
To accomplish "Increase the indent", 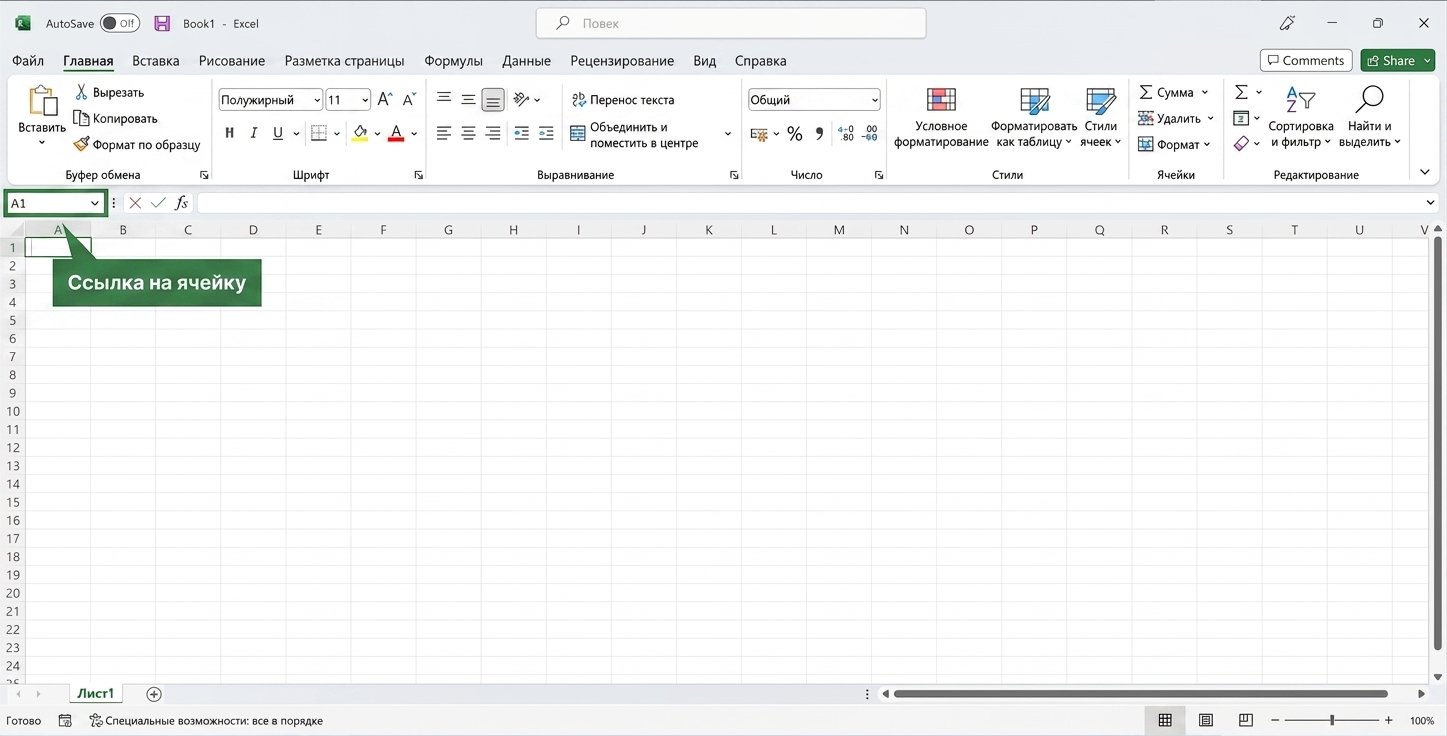I will point(546,133).
